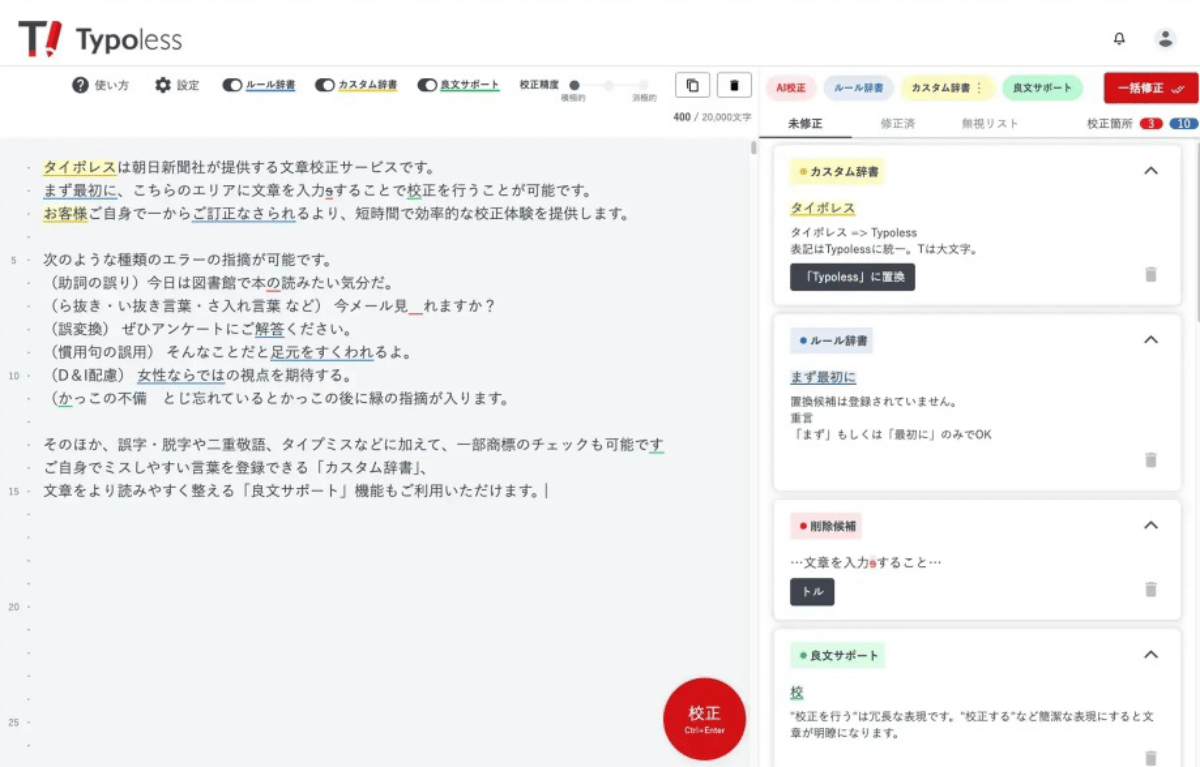
Task: Click the 一括修正 red button
Action: pos(1150,88)
